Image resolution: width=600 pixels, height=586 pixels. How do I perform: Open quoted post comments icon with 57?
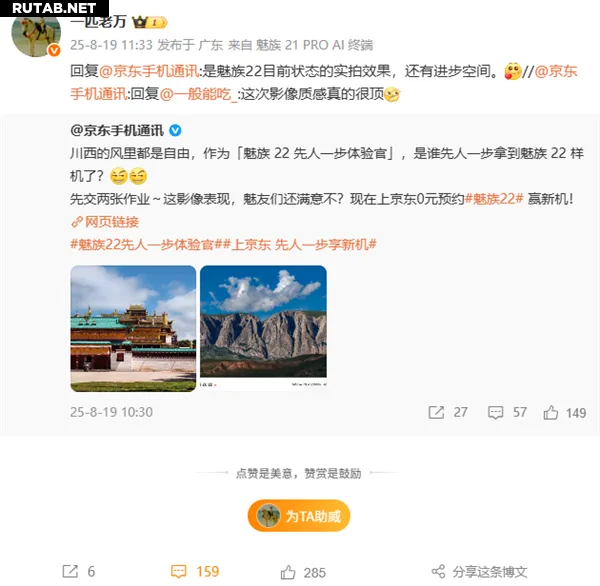coord(495,413)
